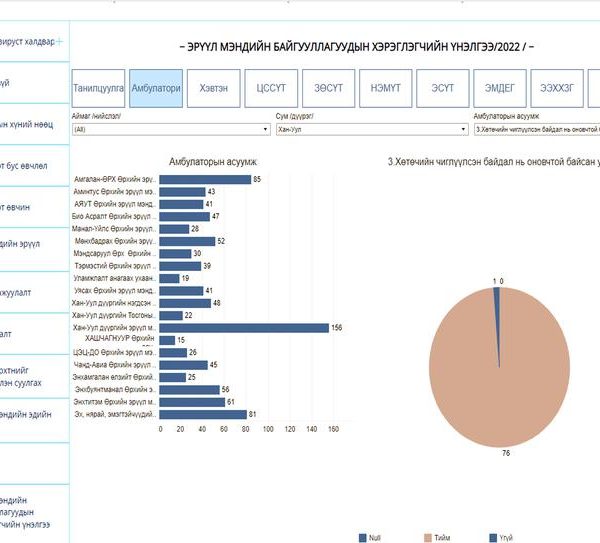600x543 pixels.
Task: Click the Амгалан-ӨРХ Өрхийн row label
Action: [115, 179]
